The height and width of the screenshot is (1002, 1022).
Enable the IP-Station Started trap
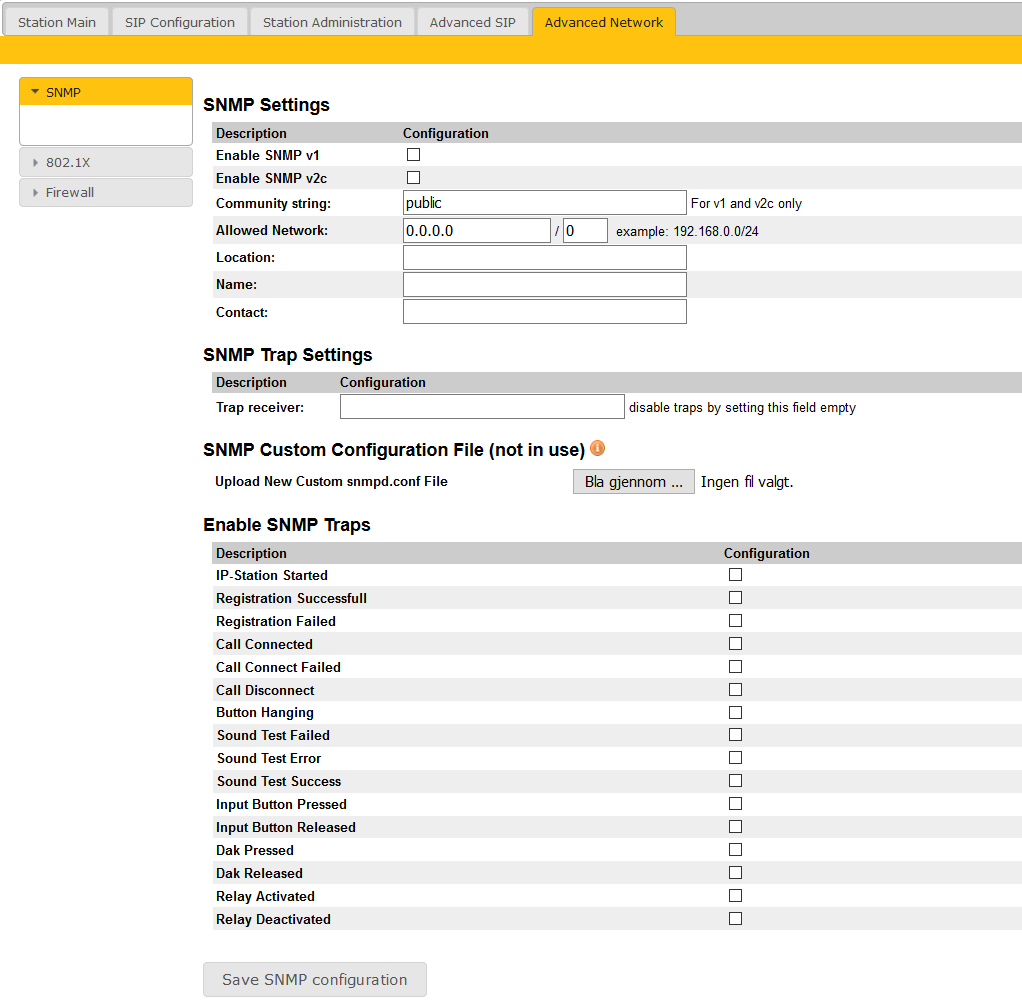(x=735, y=575)
